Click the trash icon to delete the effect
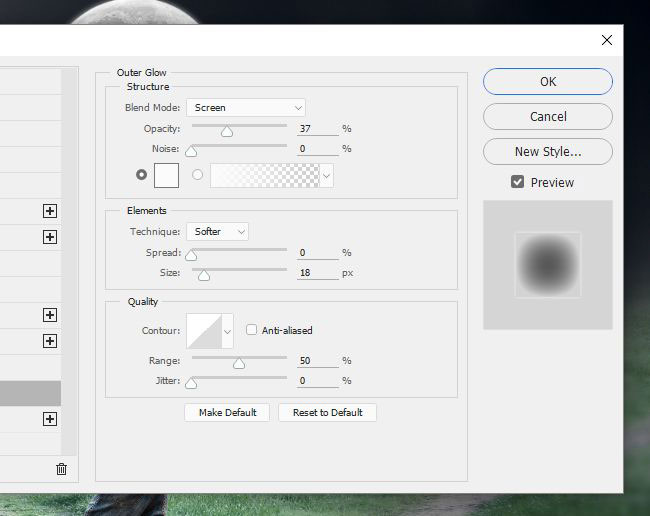The image size is (650, 516). click(61, 469)
